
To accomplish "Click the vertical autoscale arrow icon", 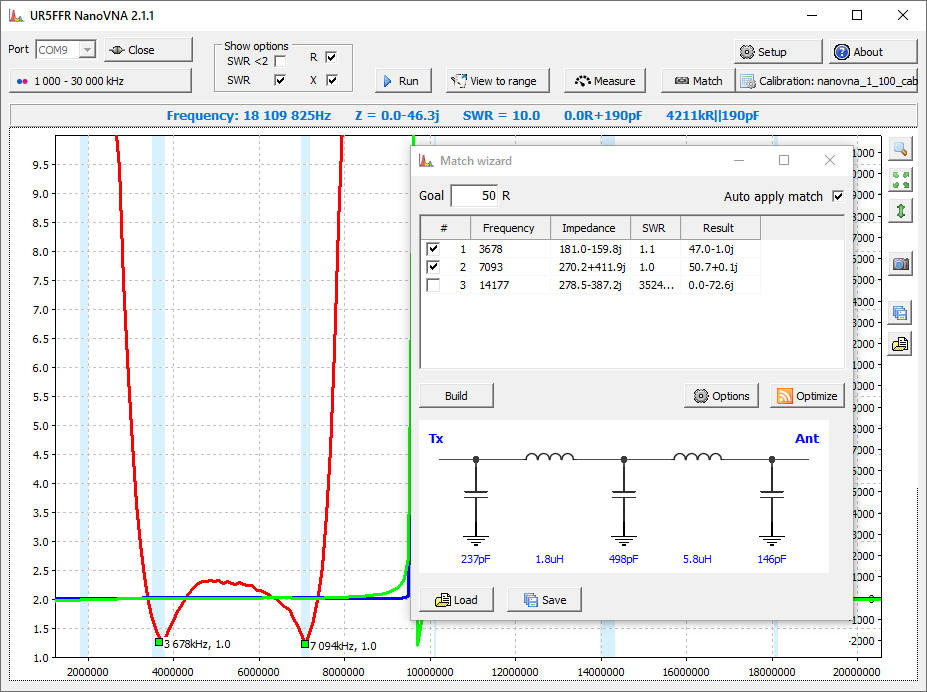I will click(900, 211).
